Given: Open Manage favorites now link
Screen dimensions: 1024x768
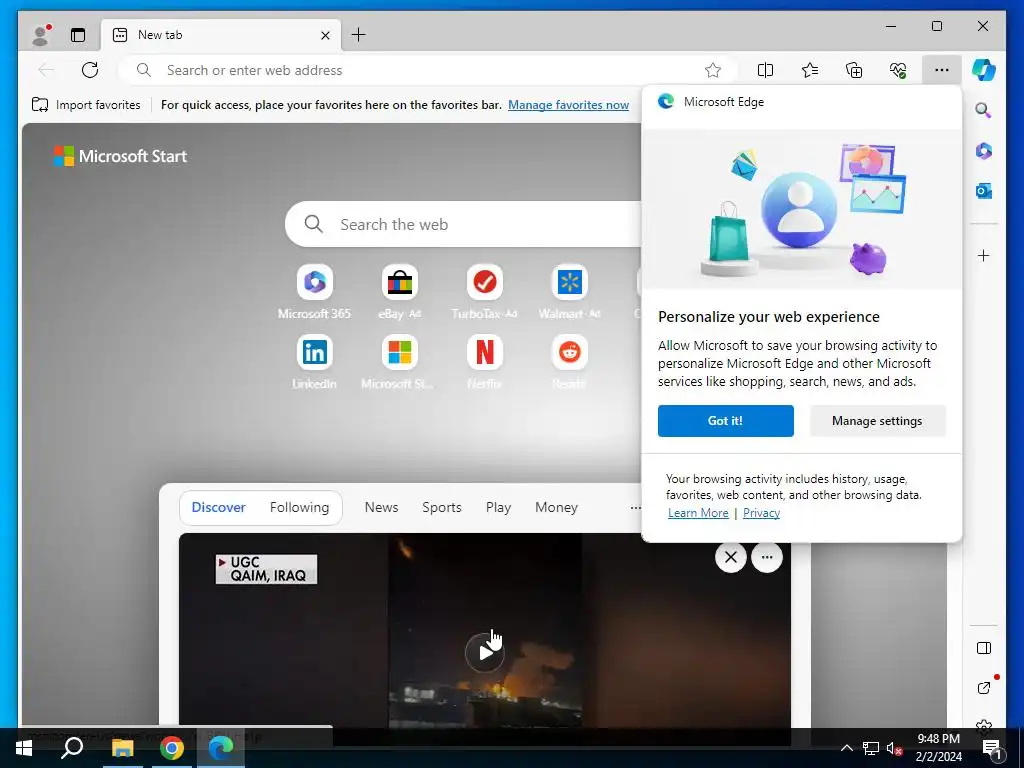Looking at the screenshot, I should tap(568, 104).
